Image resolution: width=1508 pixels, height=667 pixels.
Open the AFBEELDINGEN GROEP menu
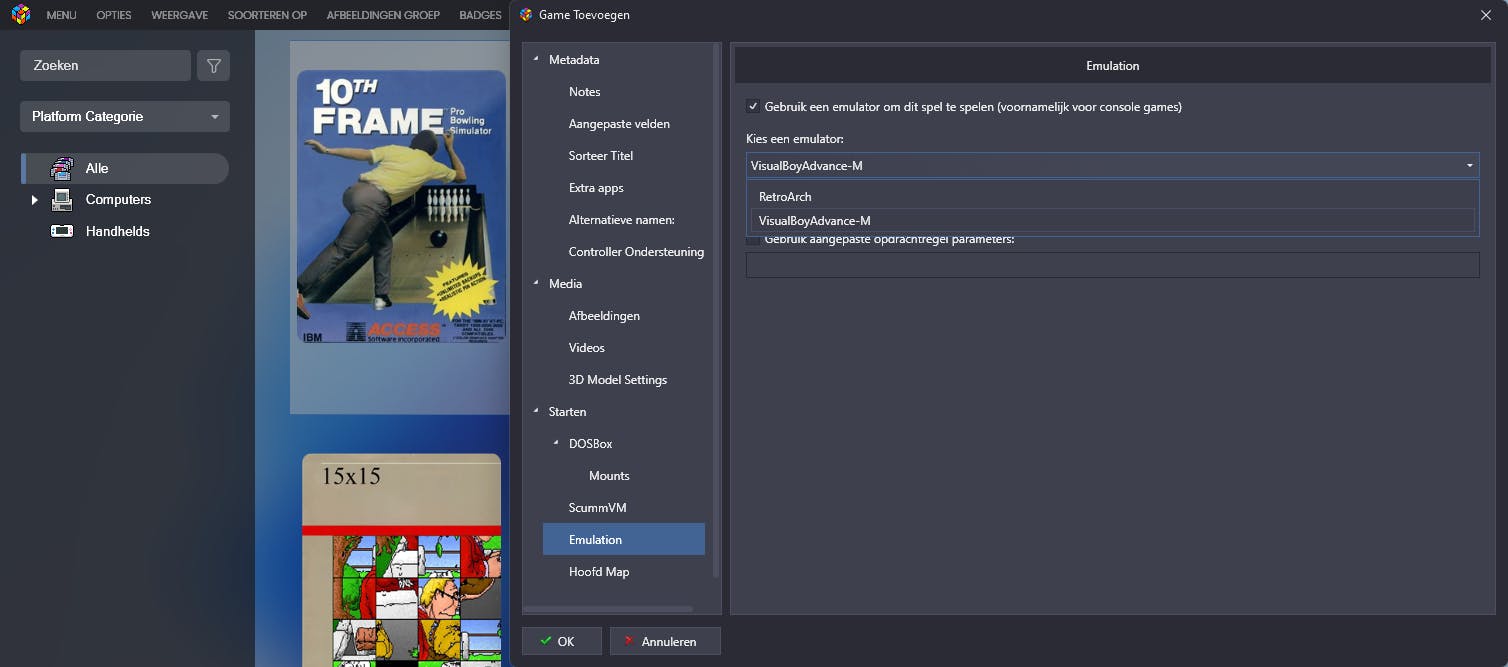(383, 15)
